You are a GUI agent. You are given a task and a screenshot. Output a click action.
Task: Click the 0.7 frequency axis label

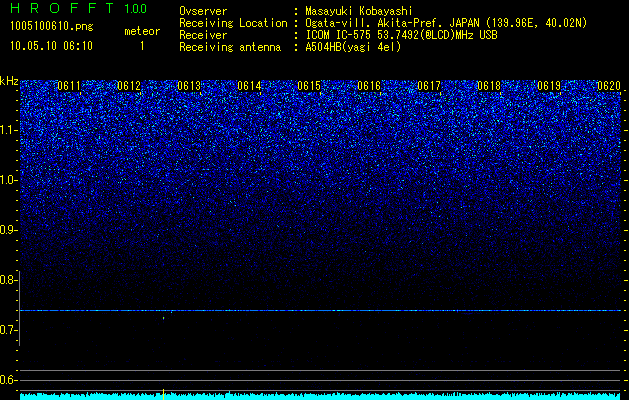(x=8, y=330)
